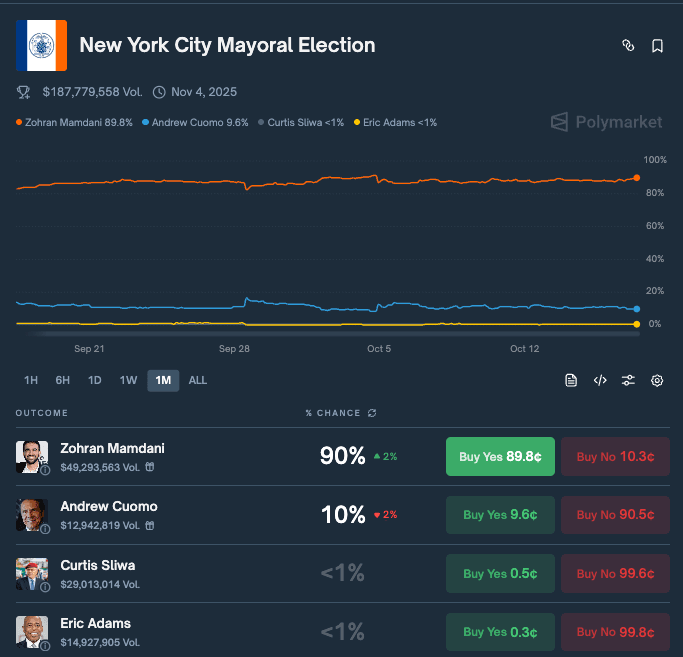
Task: Show ALL time chart history
Action: pos(198,380)
